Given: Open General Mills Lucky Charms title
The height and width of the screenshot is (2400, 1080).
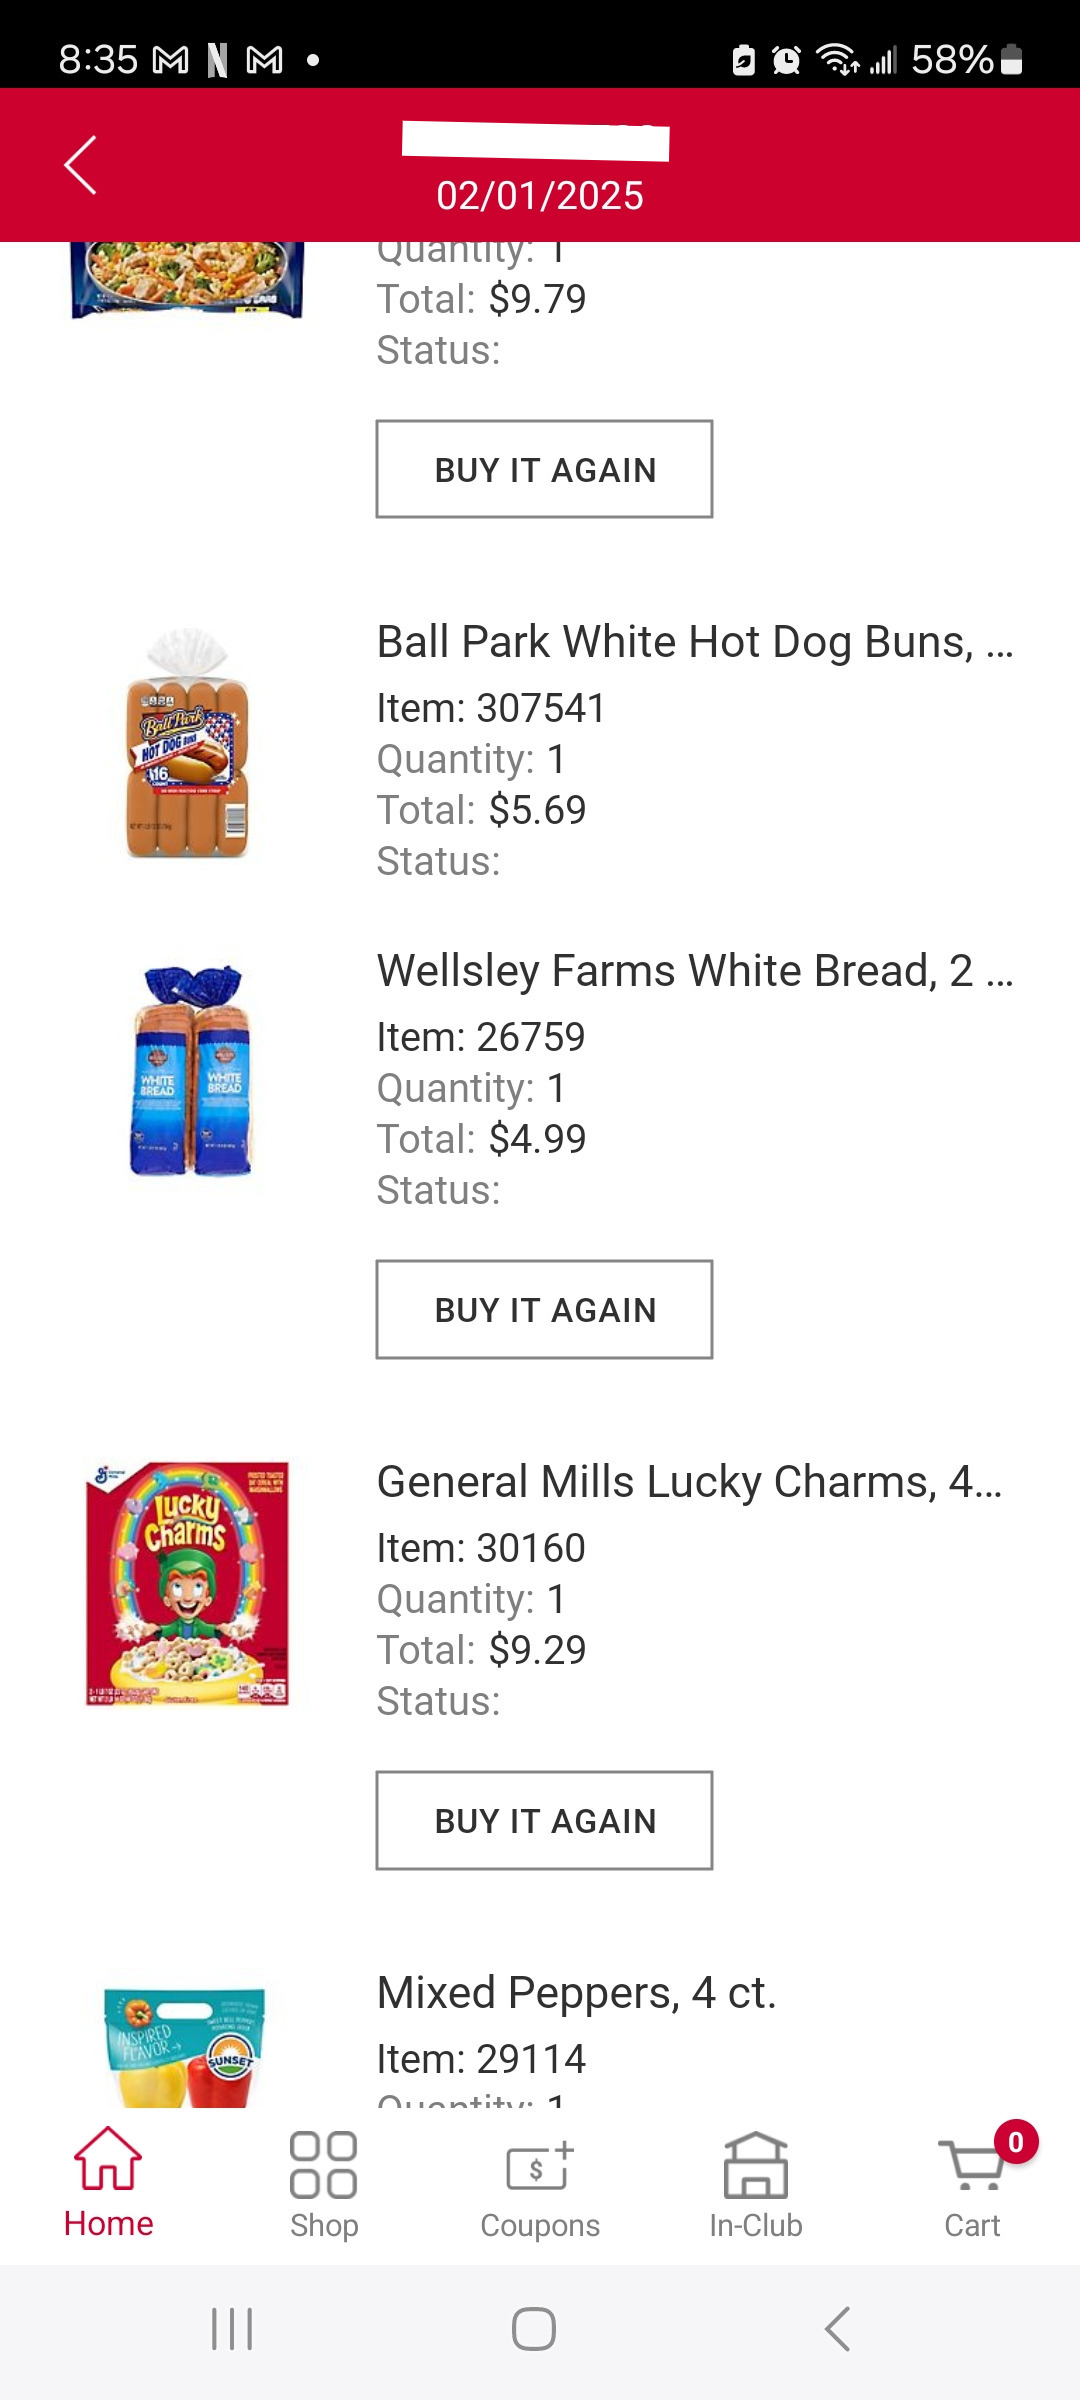Looking at the screenshot, I should [x=689, y=1482].
